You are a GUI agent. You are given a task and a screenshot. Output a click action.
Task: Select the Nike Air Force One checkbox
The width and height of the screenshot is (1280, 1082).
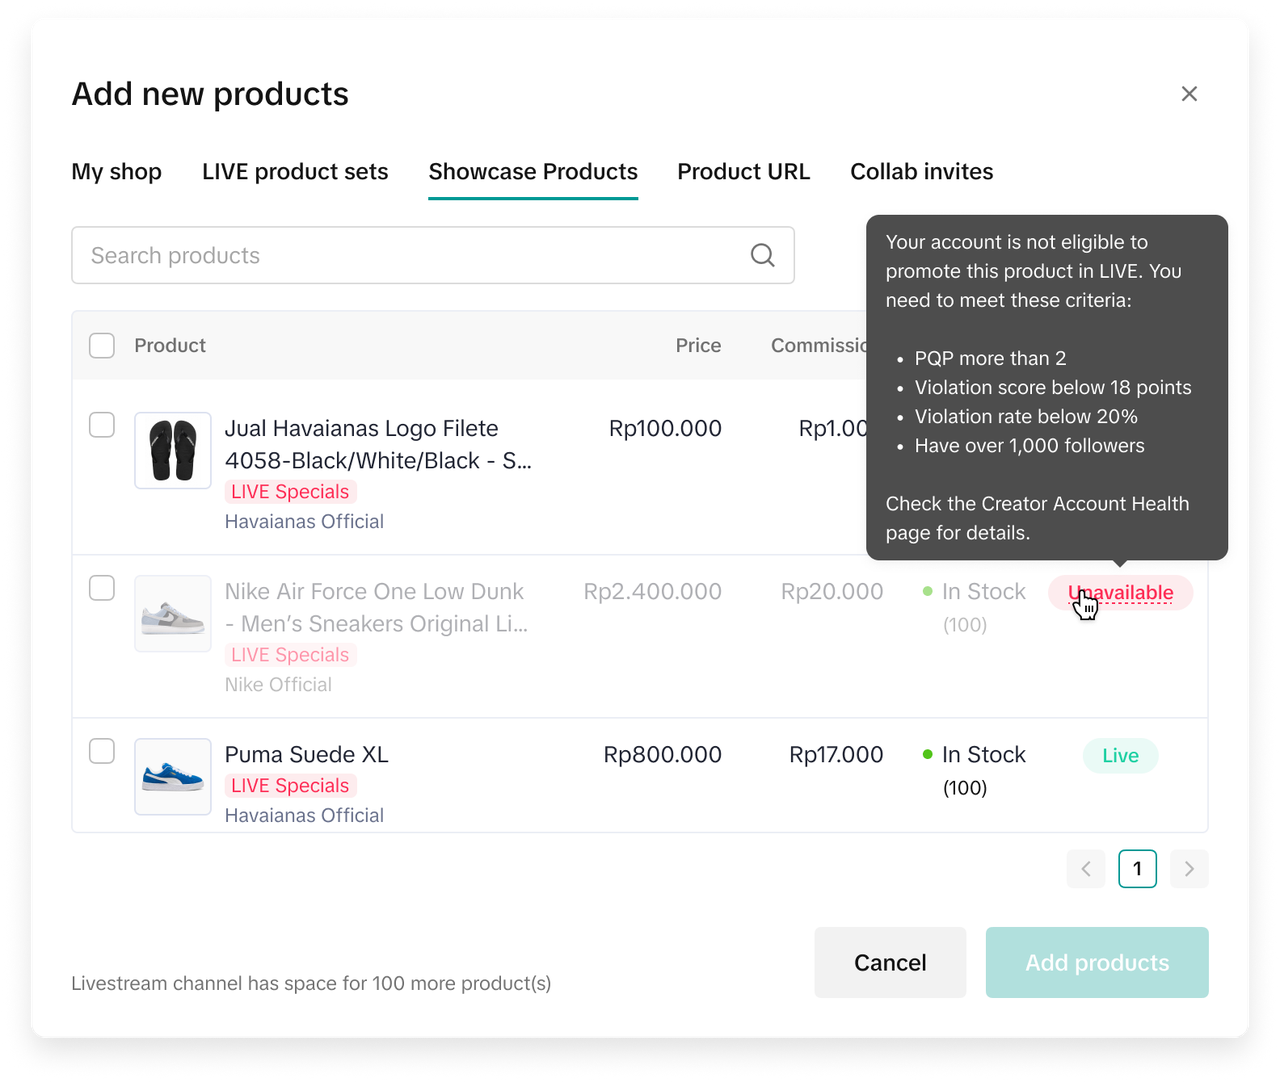pyautogui.click(x=102, y=588)
